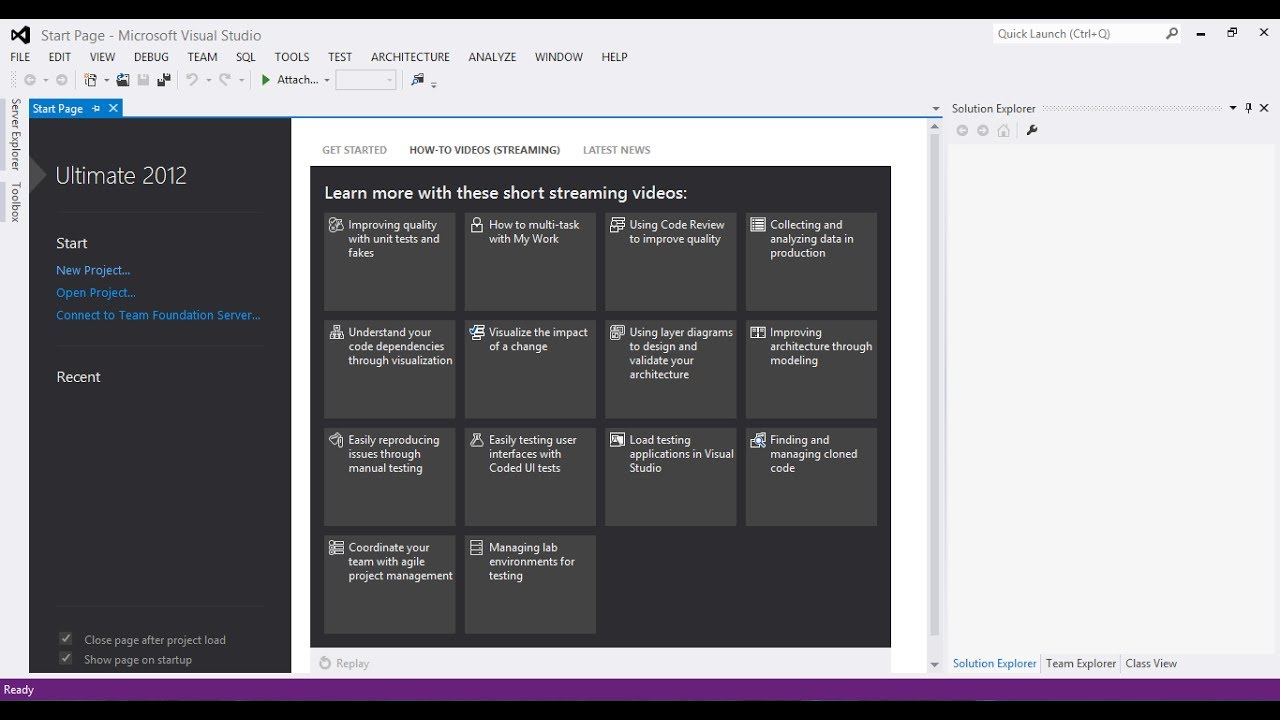The height and width of the screenshot is (720, 1280).
Task: Select the Solution Explorer bottom tab
Action: (x=995, y=663)
